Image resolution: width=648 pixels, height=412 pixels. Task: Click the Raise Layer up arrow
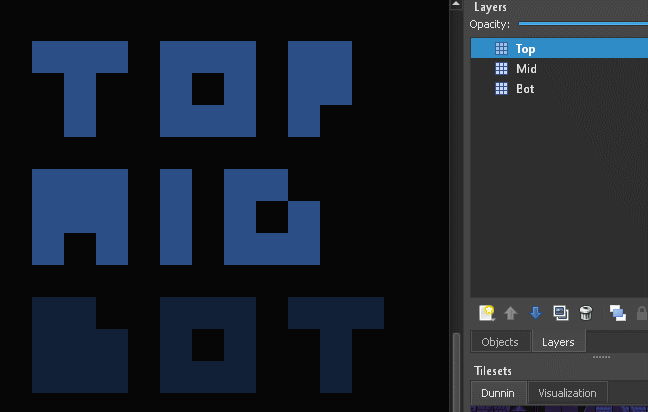(x=511, y=313)
